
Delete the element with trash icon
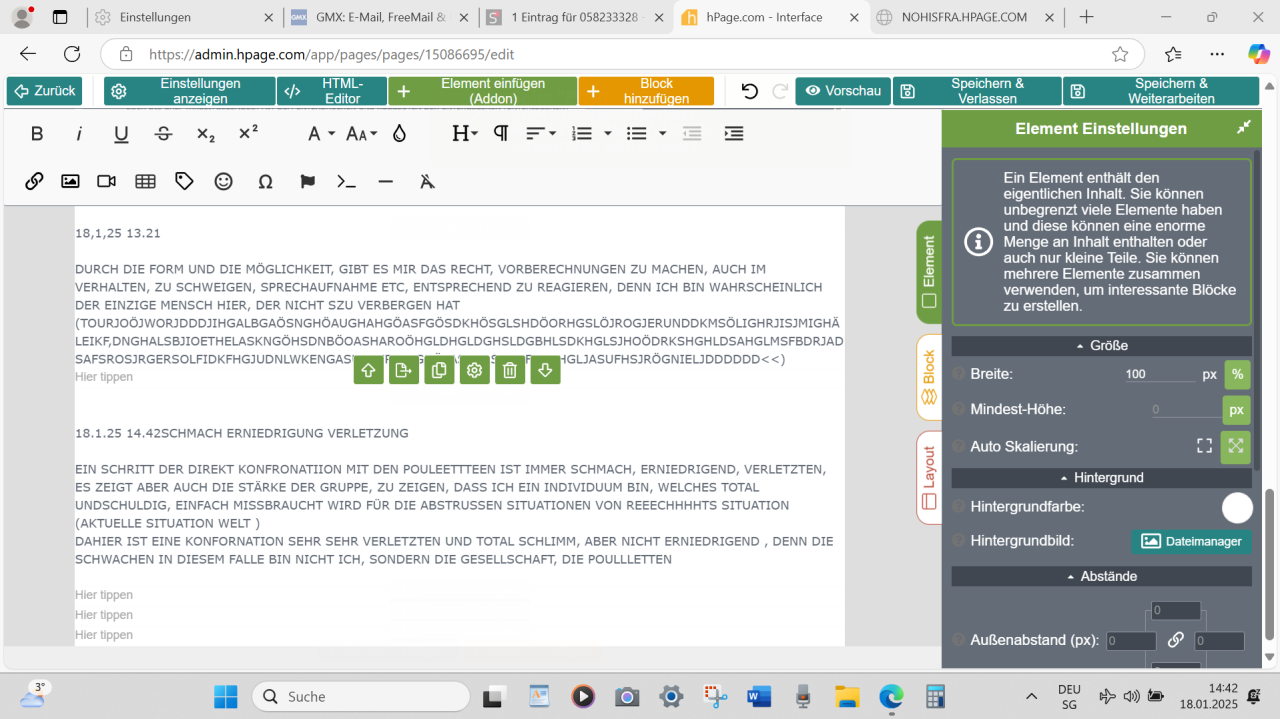[x=510, y=370]
